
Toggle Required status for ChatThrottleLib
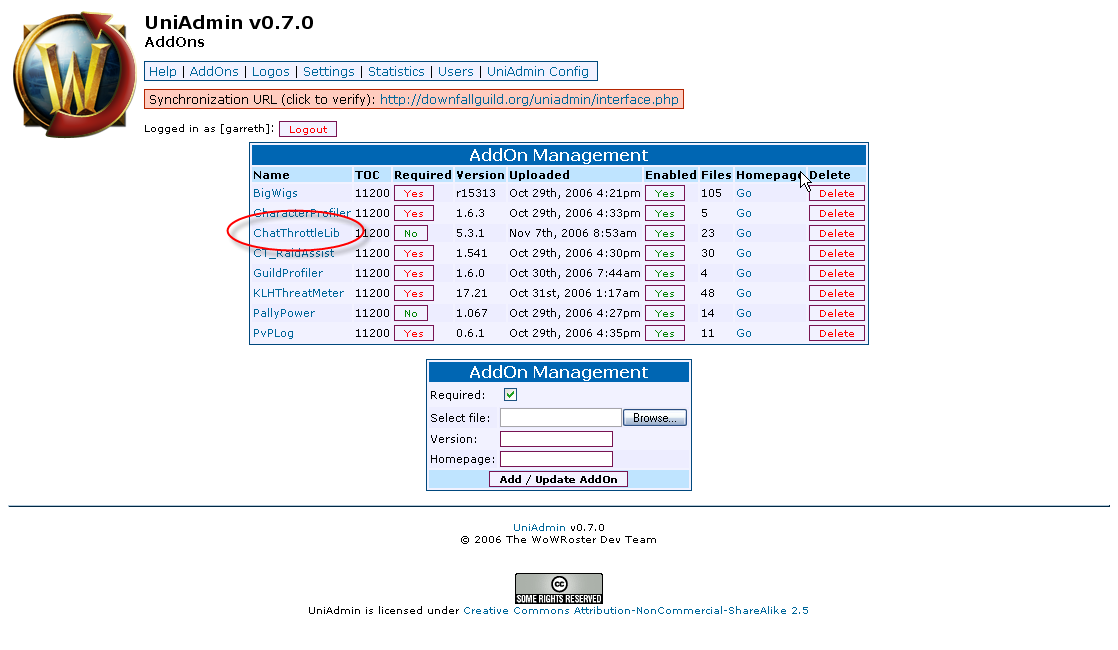(411, 233)
